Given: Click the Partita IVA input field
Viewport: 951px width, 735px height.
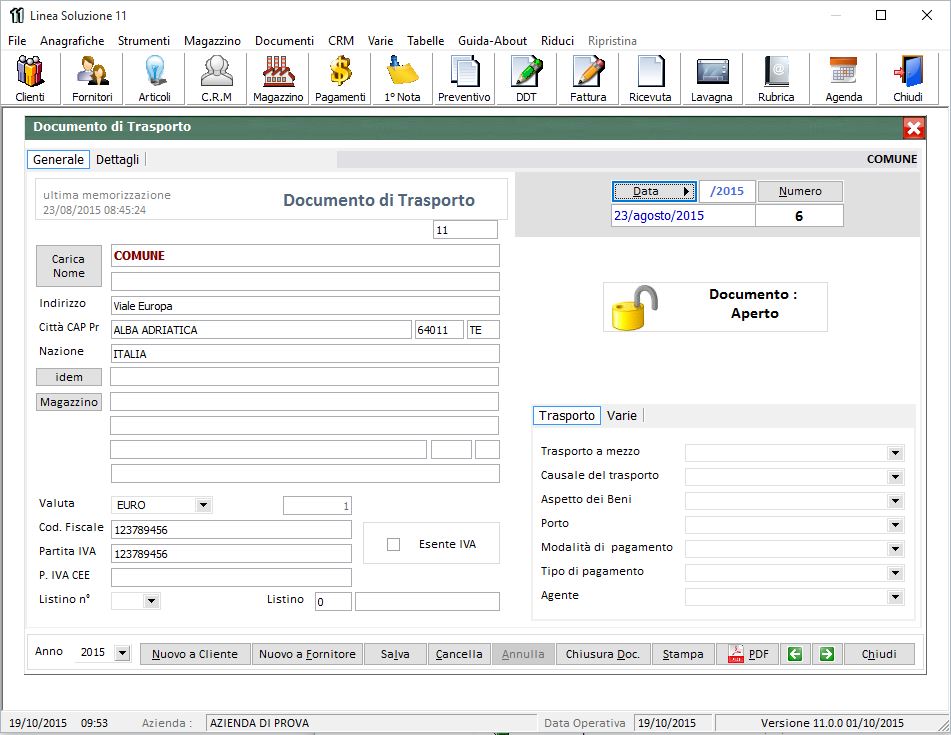Looking at the screenshot, I should 231,554.
